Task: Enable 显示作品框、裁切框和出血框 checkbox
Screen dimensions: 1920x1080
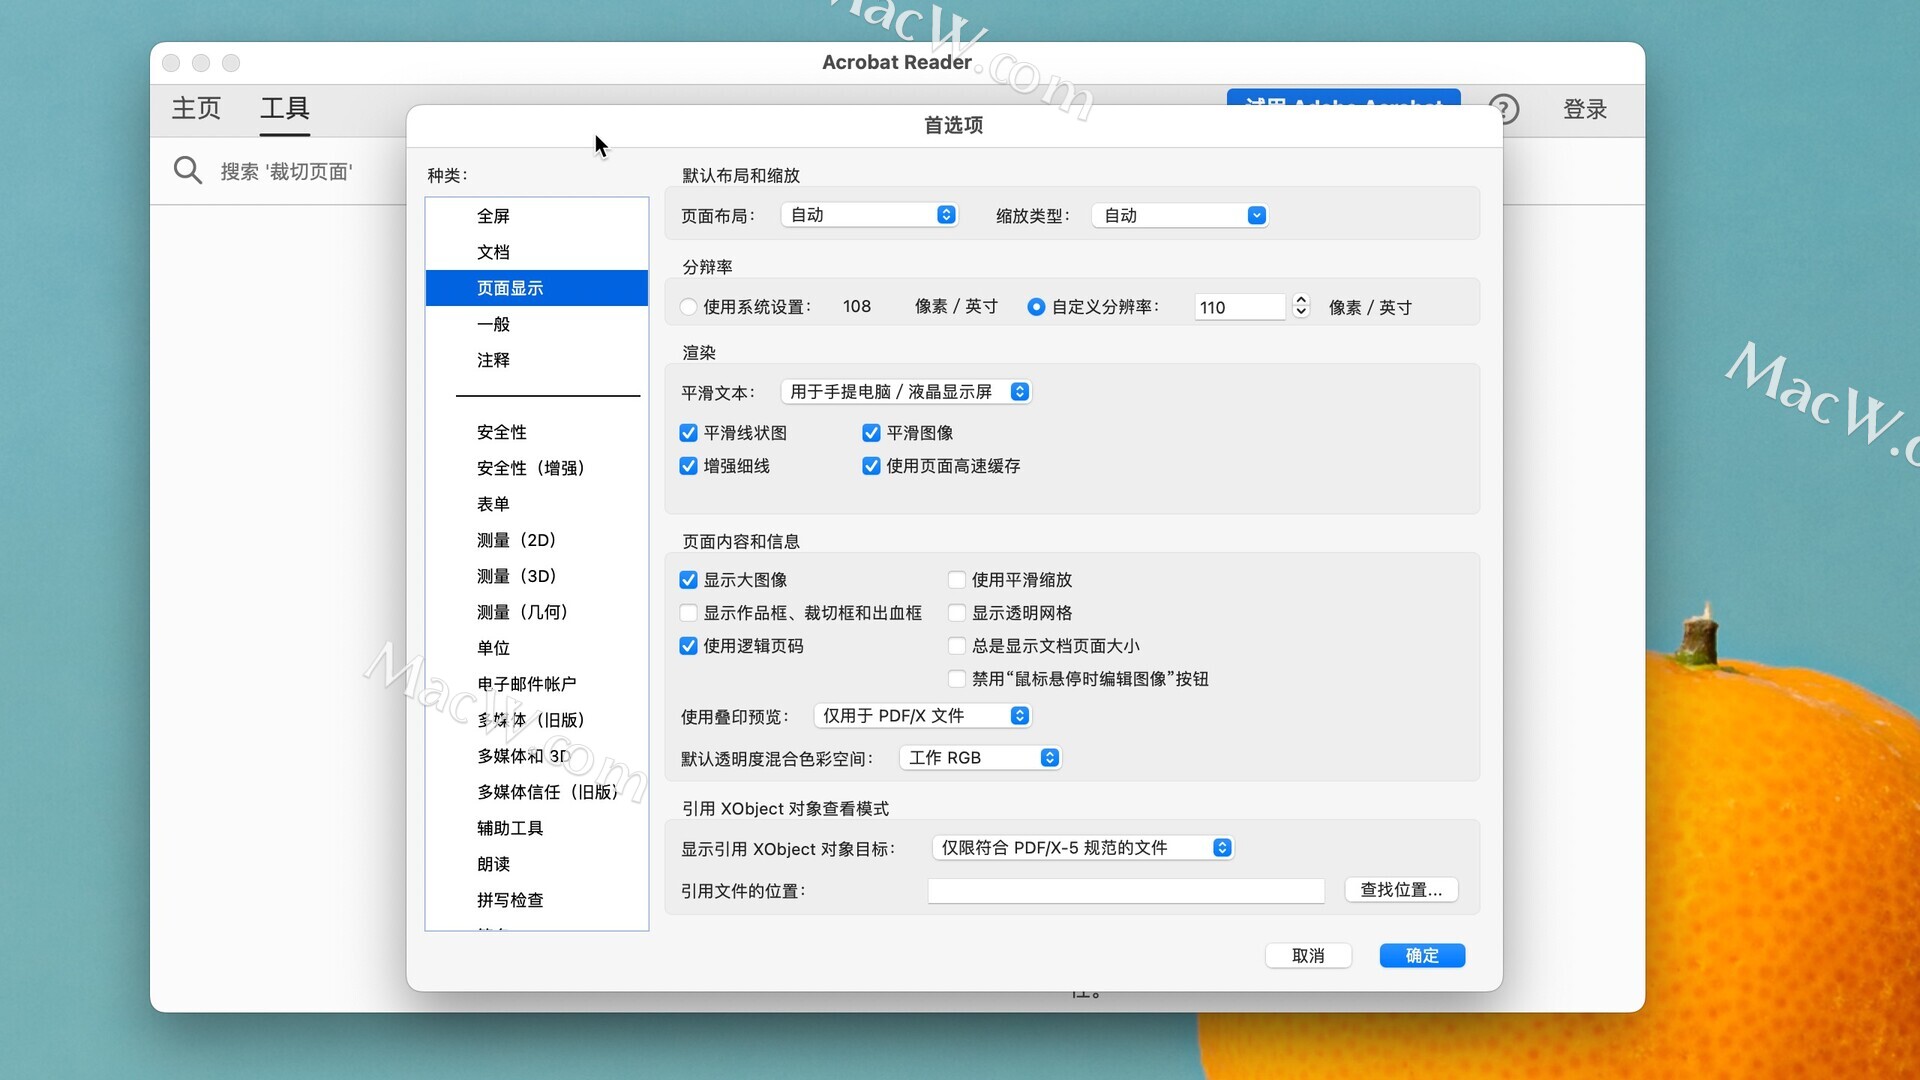Action: [x=688, y=613]
